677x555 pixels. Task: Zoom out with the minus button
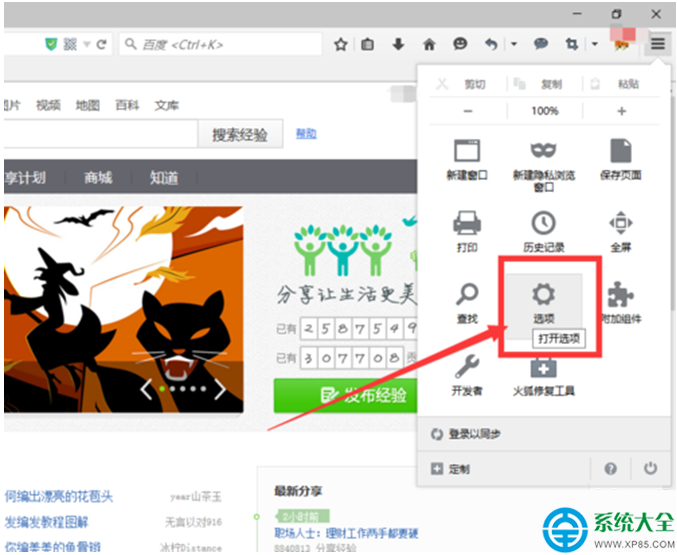click(x=468, y=111)
